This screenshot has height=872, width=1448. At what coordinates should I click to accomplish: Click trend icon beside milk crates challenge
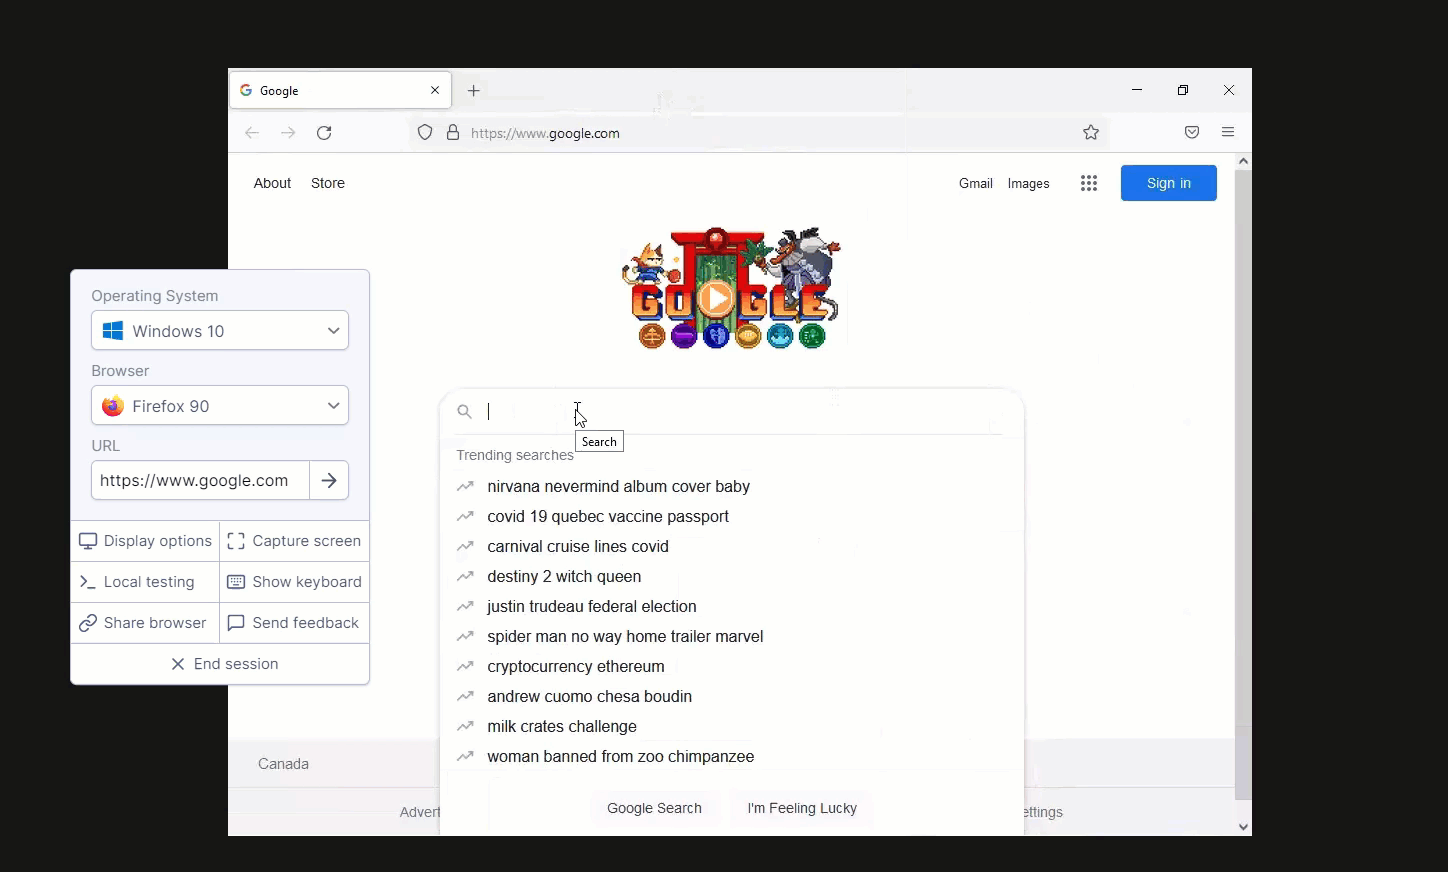point(465,727)
